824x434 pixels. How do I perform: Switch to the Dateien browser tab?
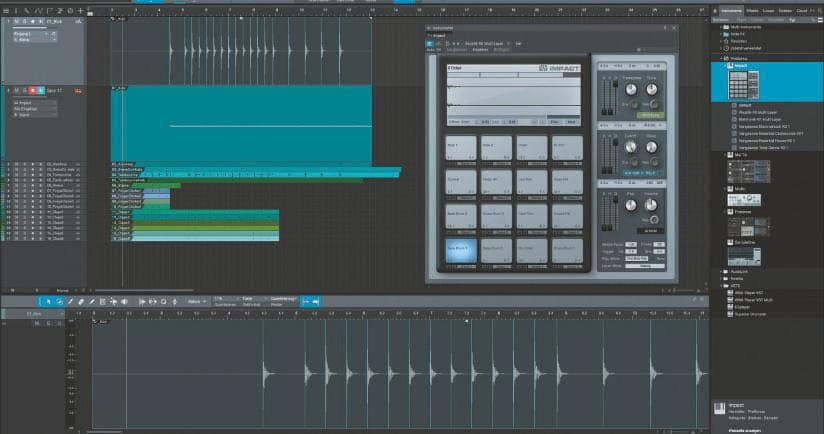pyautogui.click(x=785, y=11)
